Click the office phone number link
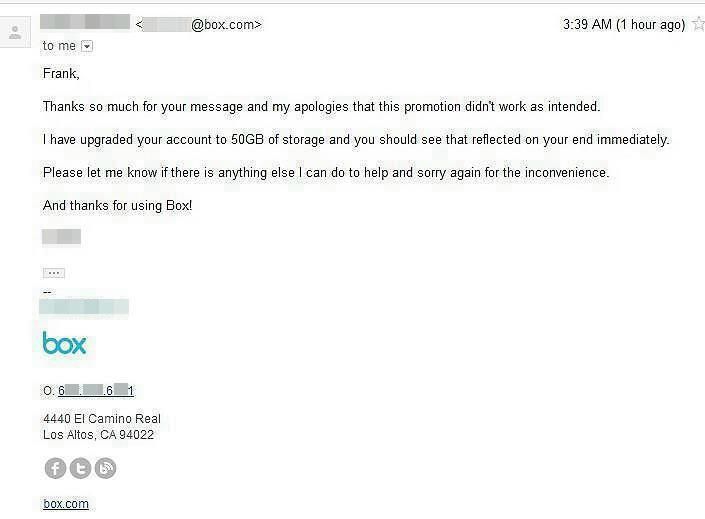705x519 pixels. pyautogui.click(x=96, y=390)
